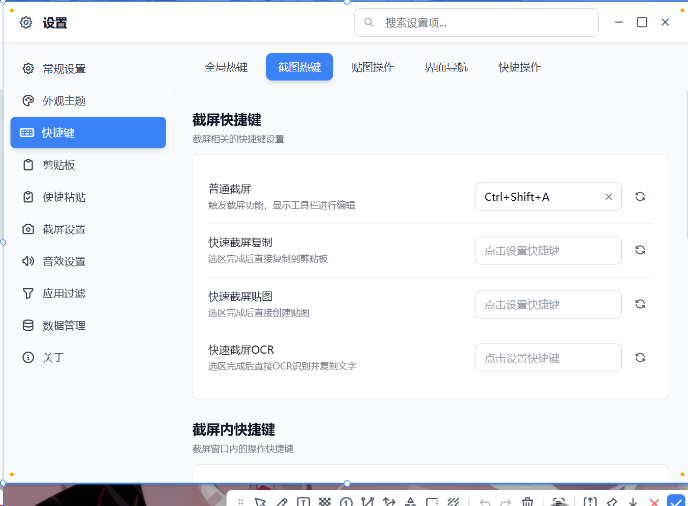Click the settings gear icon in title bar

click(x=26, y=22)
